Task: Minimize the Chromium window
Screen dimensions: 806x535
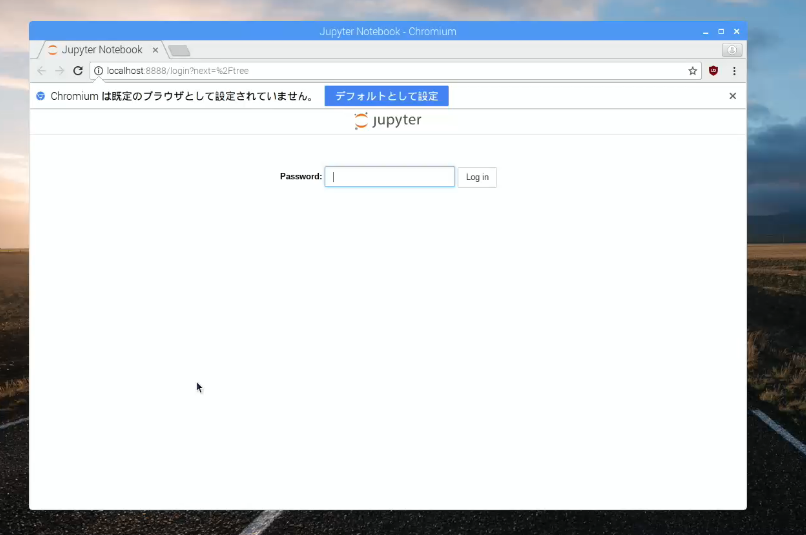Action: [x=705, y=32]
